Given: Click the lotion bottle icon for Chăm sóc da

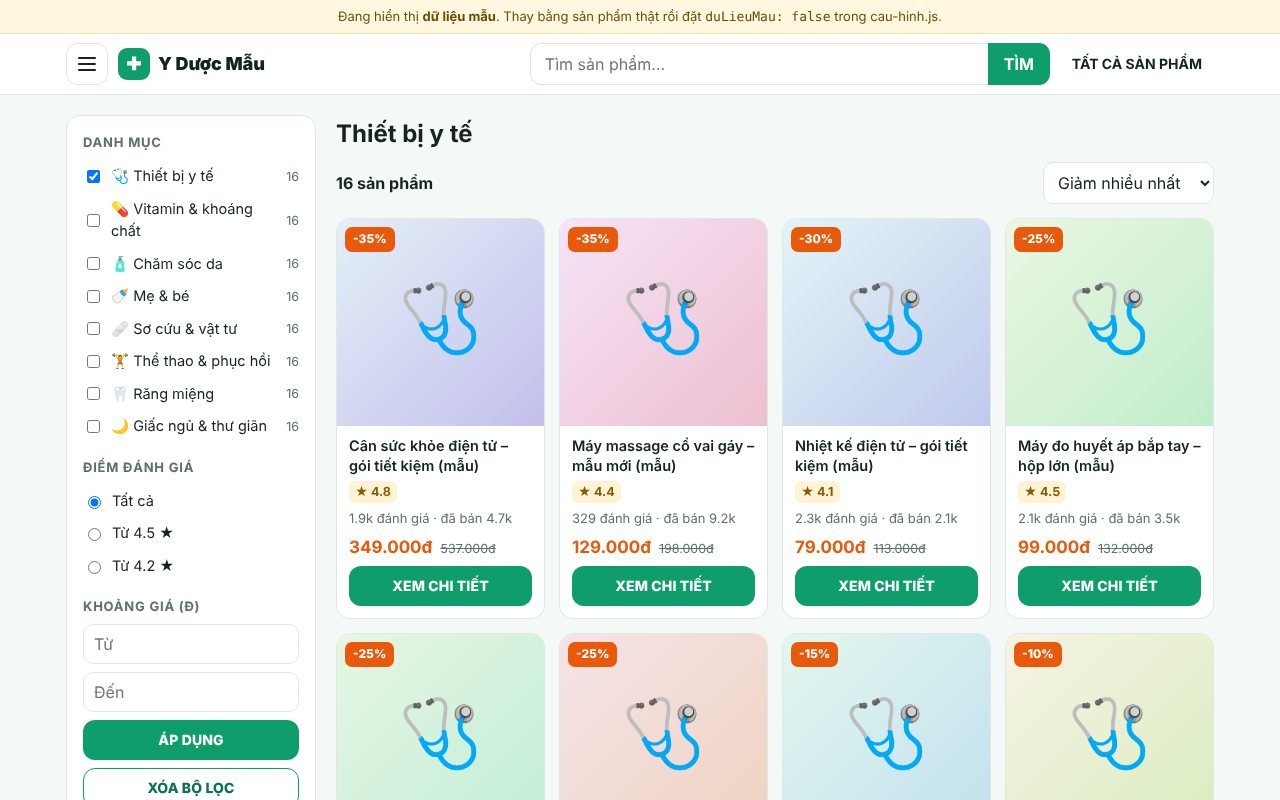Looking at the screenshot, I should point(120,264).
